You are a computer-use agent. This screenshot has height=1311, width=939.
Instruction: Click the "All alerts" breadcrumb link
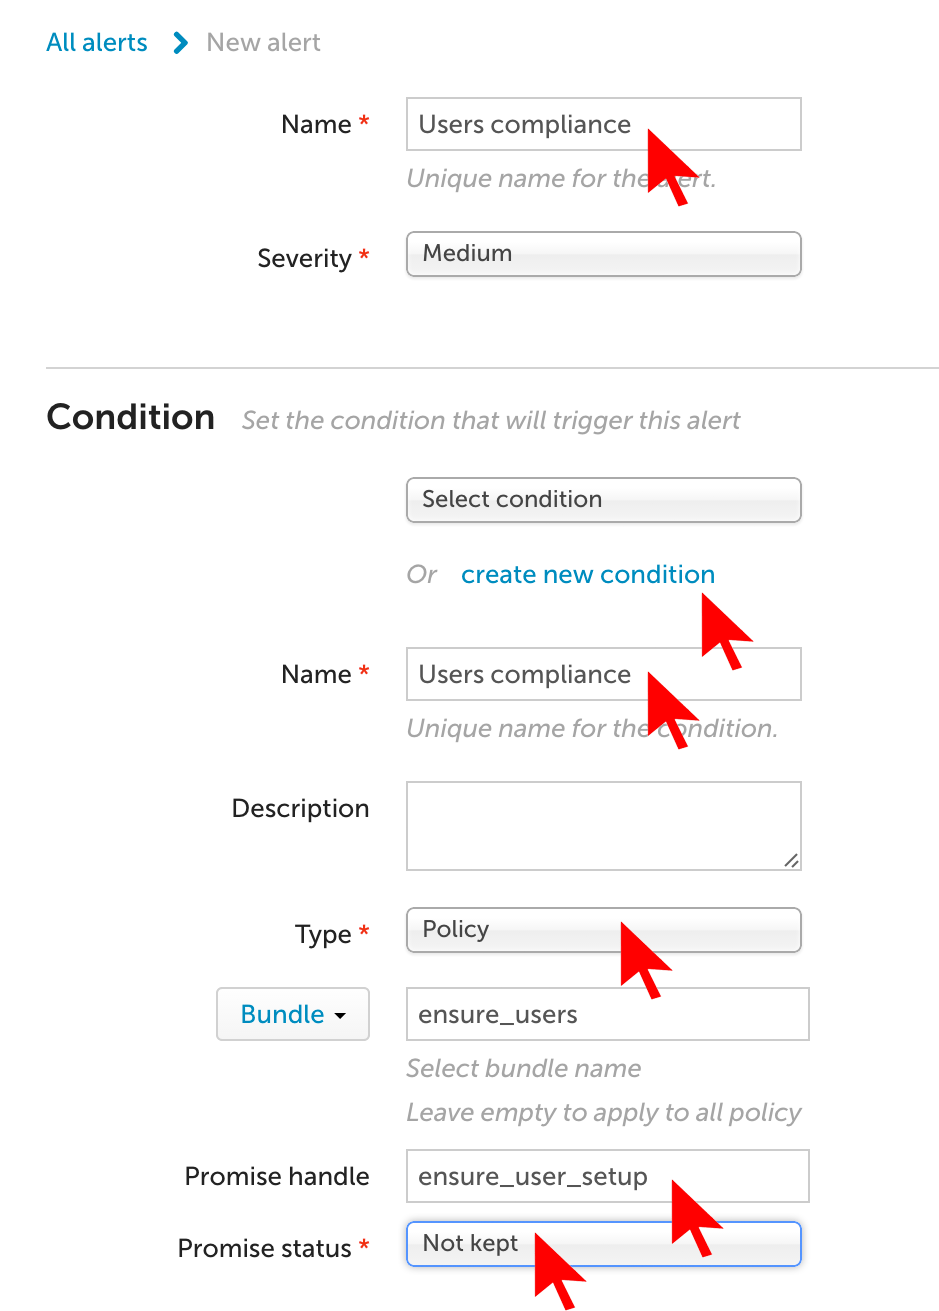pyautogui.click(x=97, y=43)
